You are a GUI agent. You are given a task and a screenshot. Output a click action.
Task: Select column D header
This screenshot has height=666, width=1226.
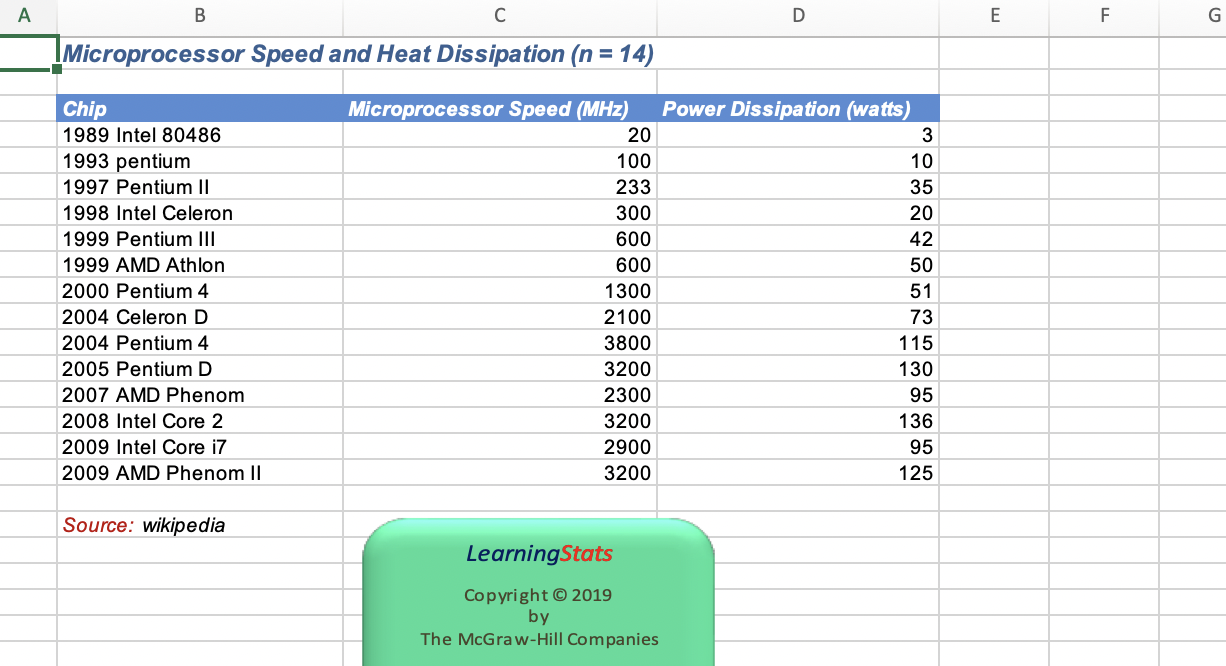pyautogui.click(x=798, y=16)
